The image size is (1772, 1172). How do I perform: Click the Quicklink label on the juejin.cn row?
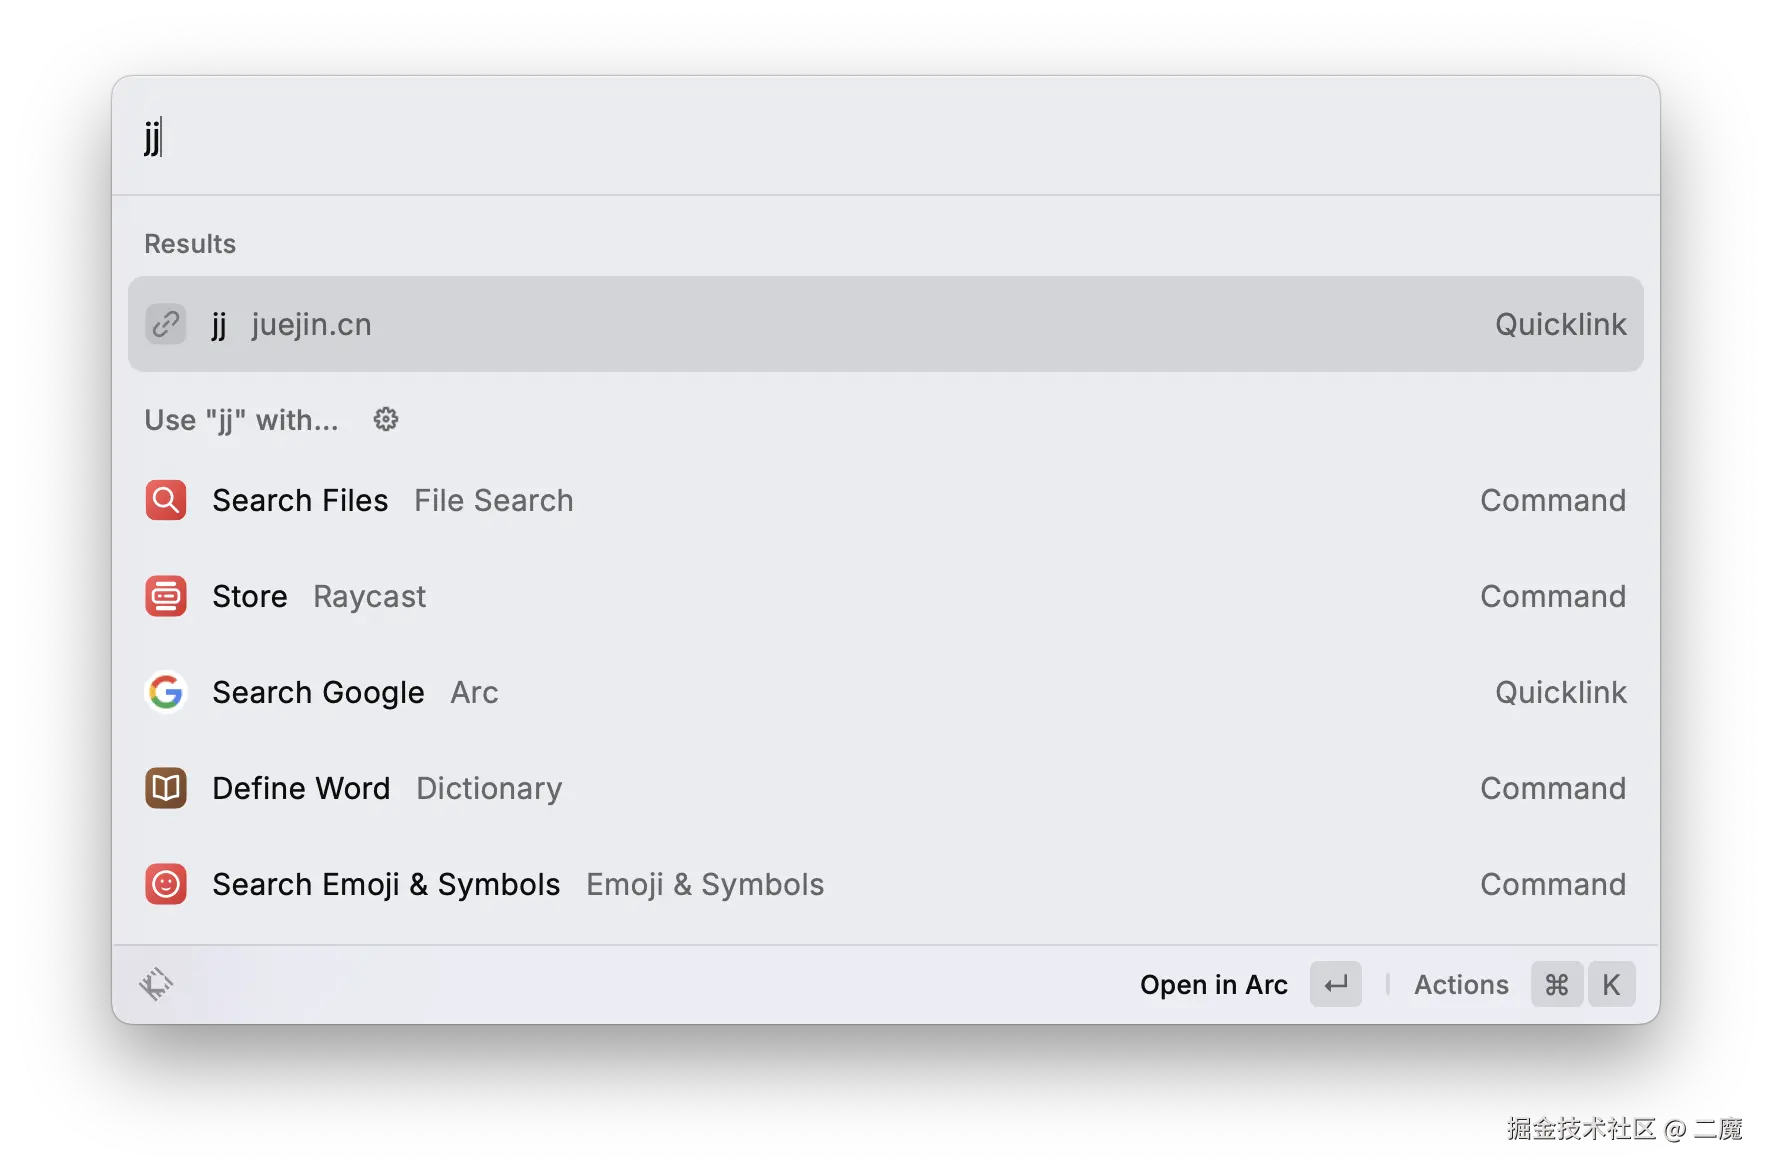point(1561,324)
